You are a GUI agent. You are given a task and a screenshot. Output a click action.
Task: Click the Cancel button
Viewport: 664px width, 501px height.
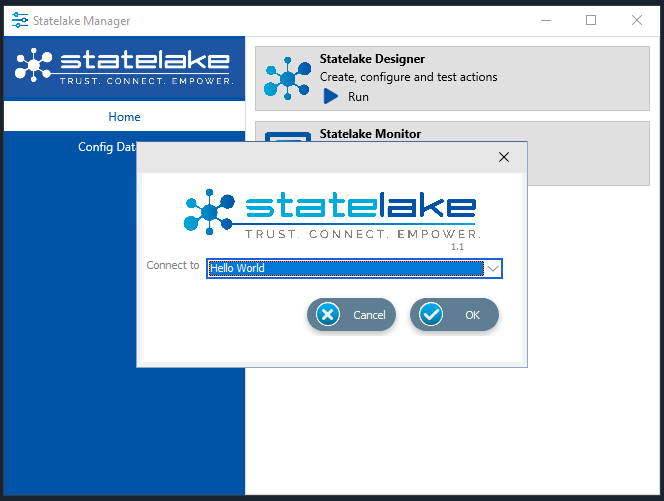tap(351, 315)
